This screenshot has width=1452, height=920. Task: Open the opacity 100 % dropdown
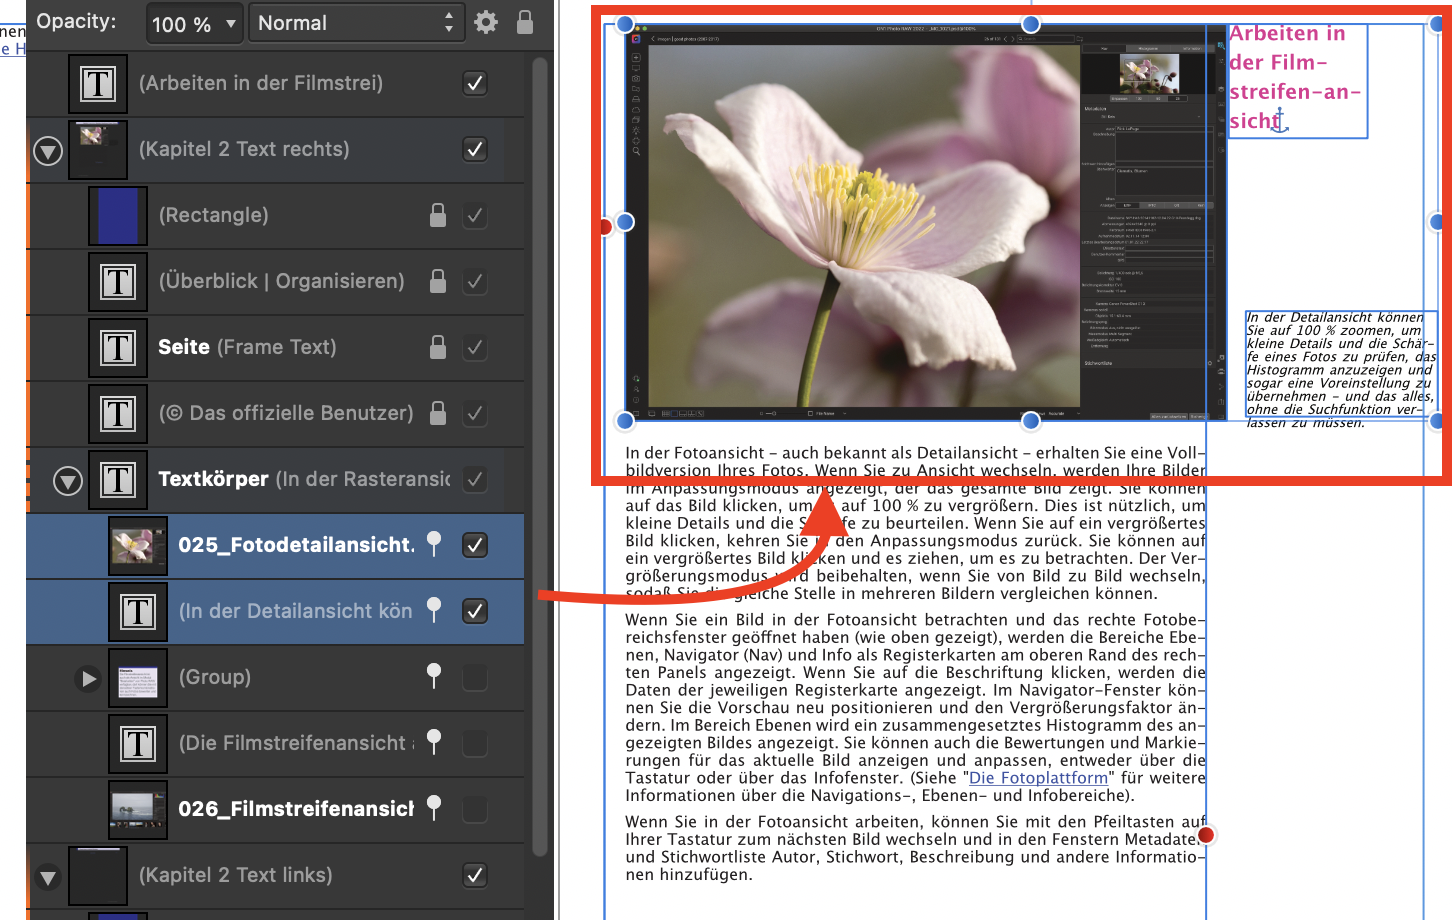click(194, 23)
